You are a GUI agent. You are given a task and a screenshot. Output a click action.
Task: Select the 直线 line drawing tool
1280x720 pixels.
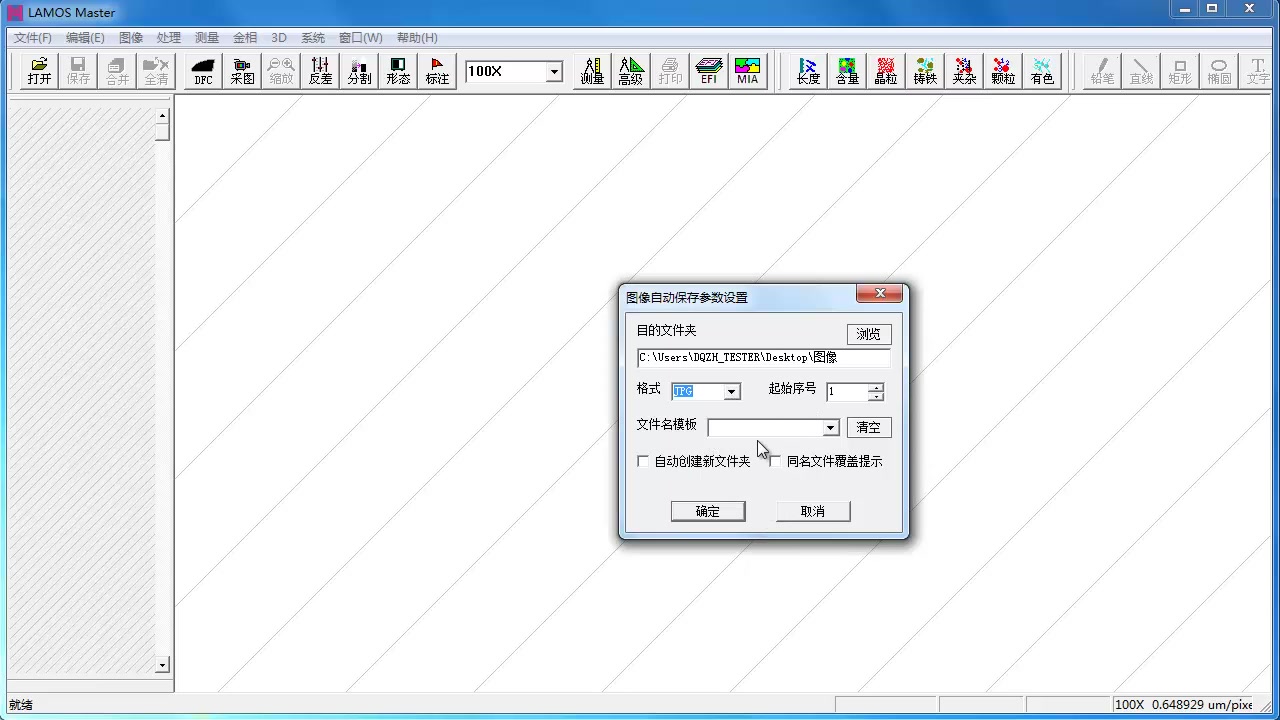tap(1141, 71)
